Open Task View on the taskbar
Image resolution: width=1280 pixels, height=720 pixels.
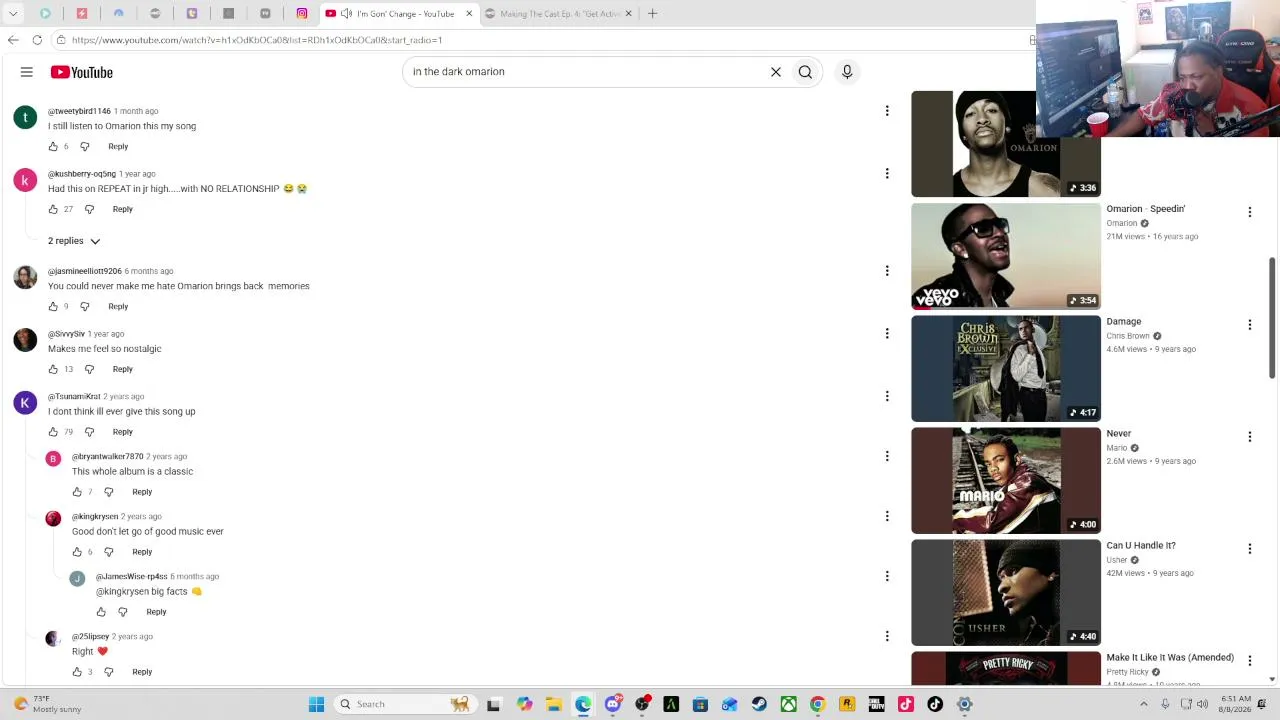[x=493, y=704]
